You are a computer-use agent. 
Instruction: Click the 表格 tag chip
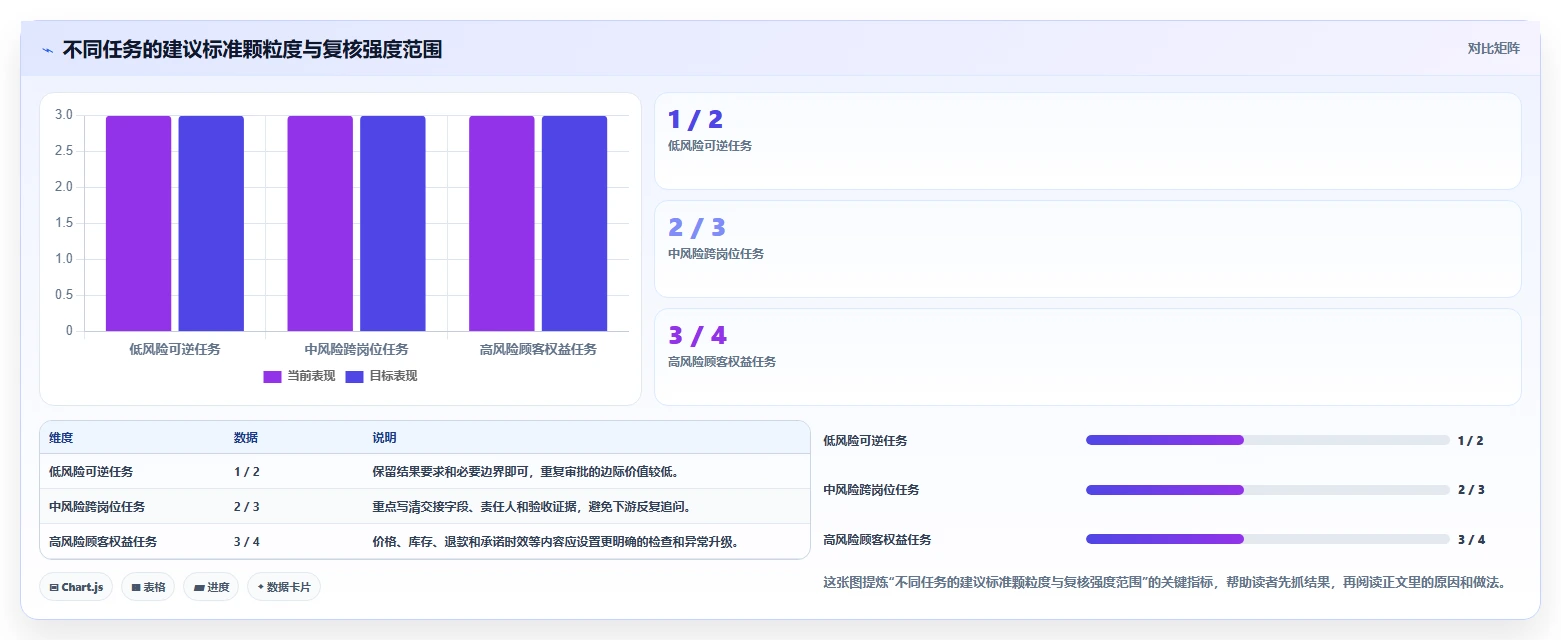pyautogui.click(x=148, y=587)
